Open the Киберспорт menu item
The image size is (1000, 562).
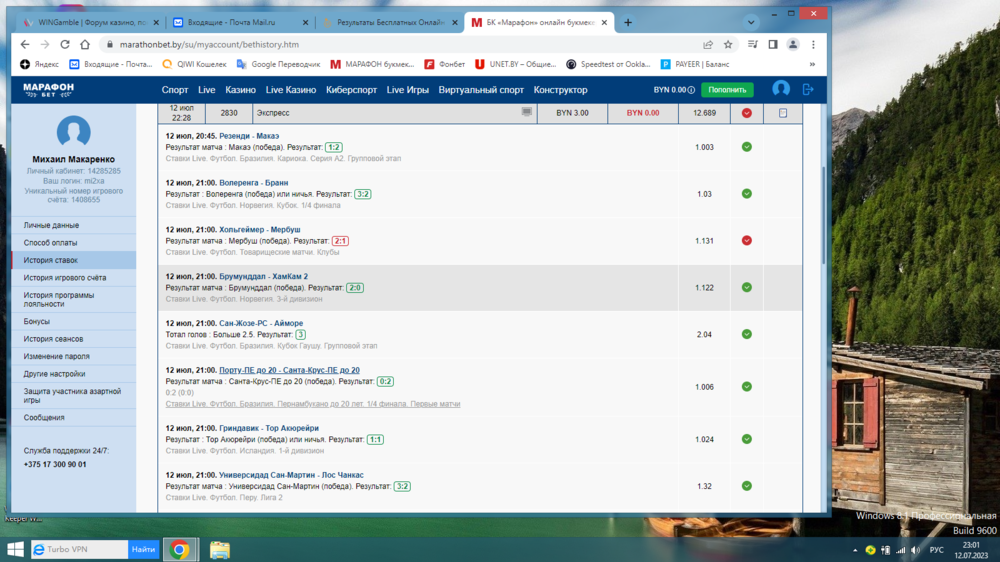coord(351,90)
